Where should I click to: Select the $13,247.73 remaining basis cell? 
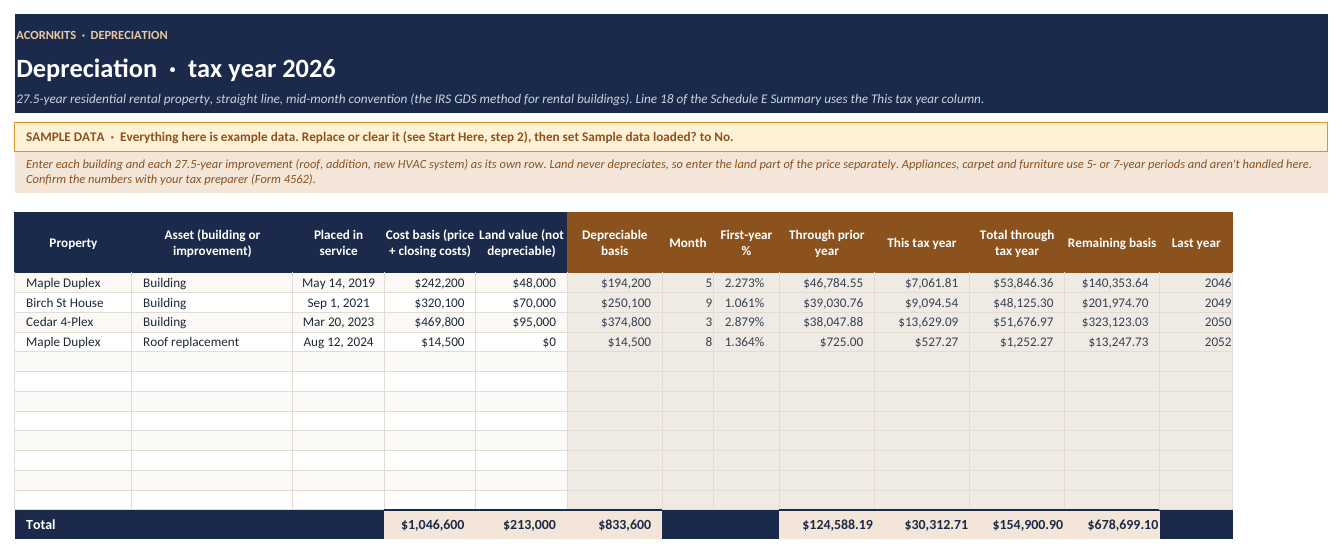[1111, 342]
